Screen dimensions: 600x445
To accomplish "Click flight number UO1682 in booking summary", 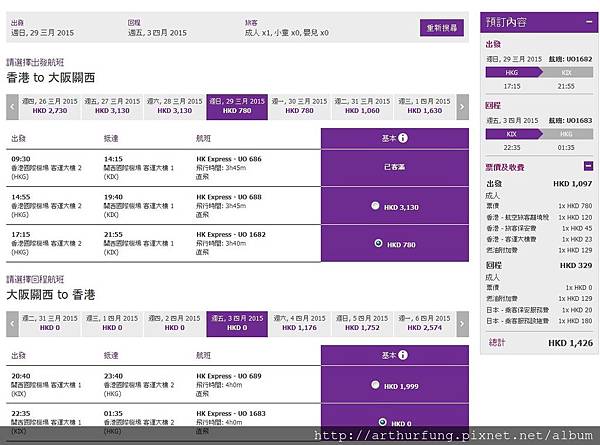I will 579,59.
